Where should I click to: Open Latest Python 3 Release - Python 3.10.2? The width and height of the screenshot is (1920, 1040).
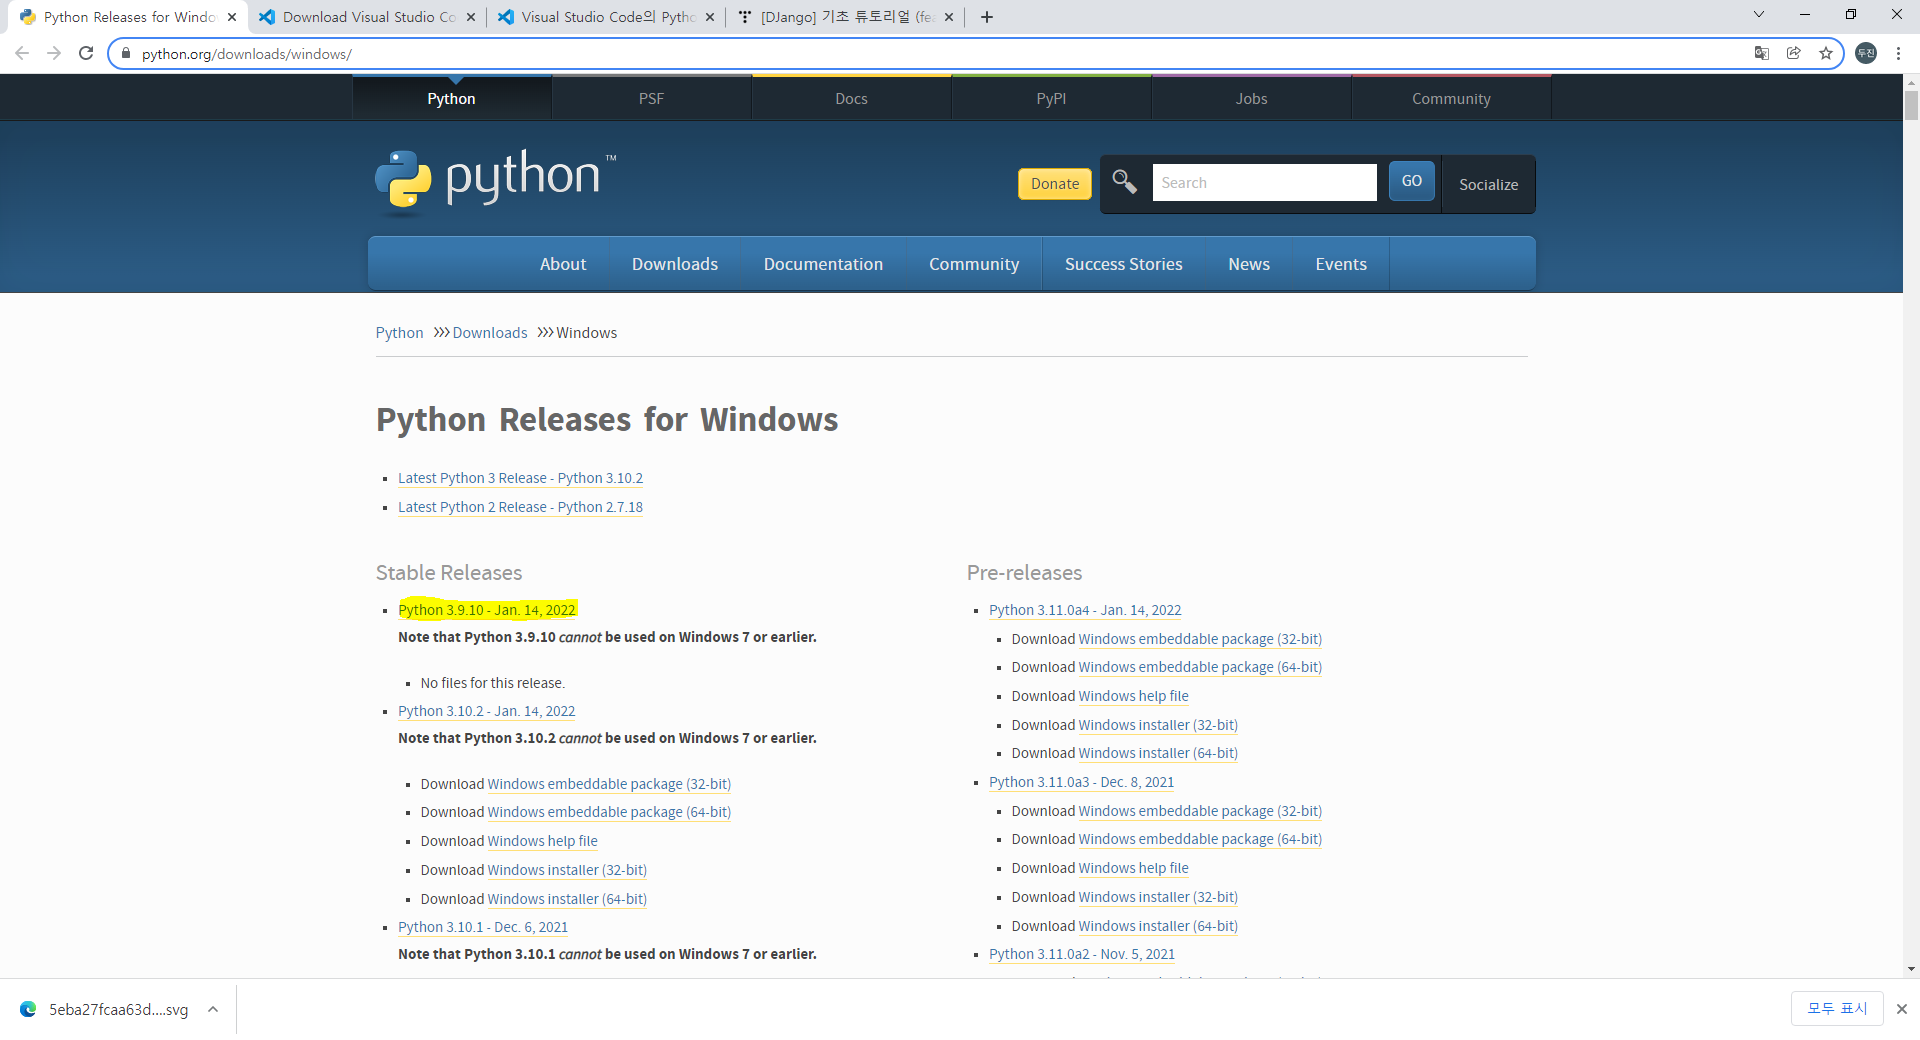click(520, 479)
